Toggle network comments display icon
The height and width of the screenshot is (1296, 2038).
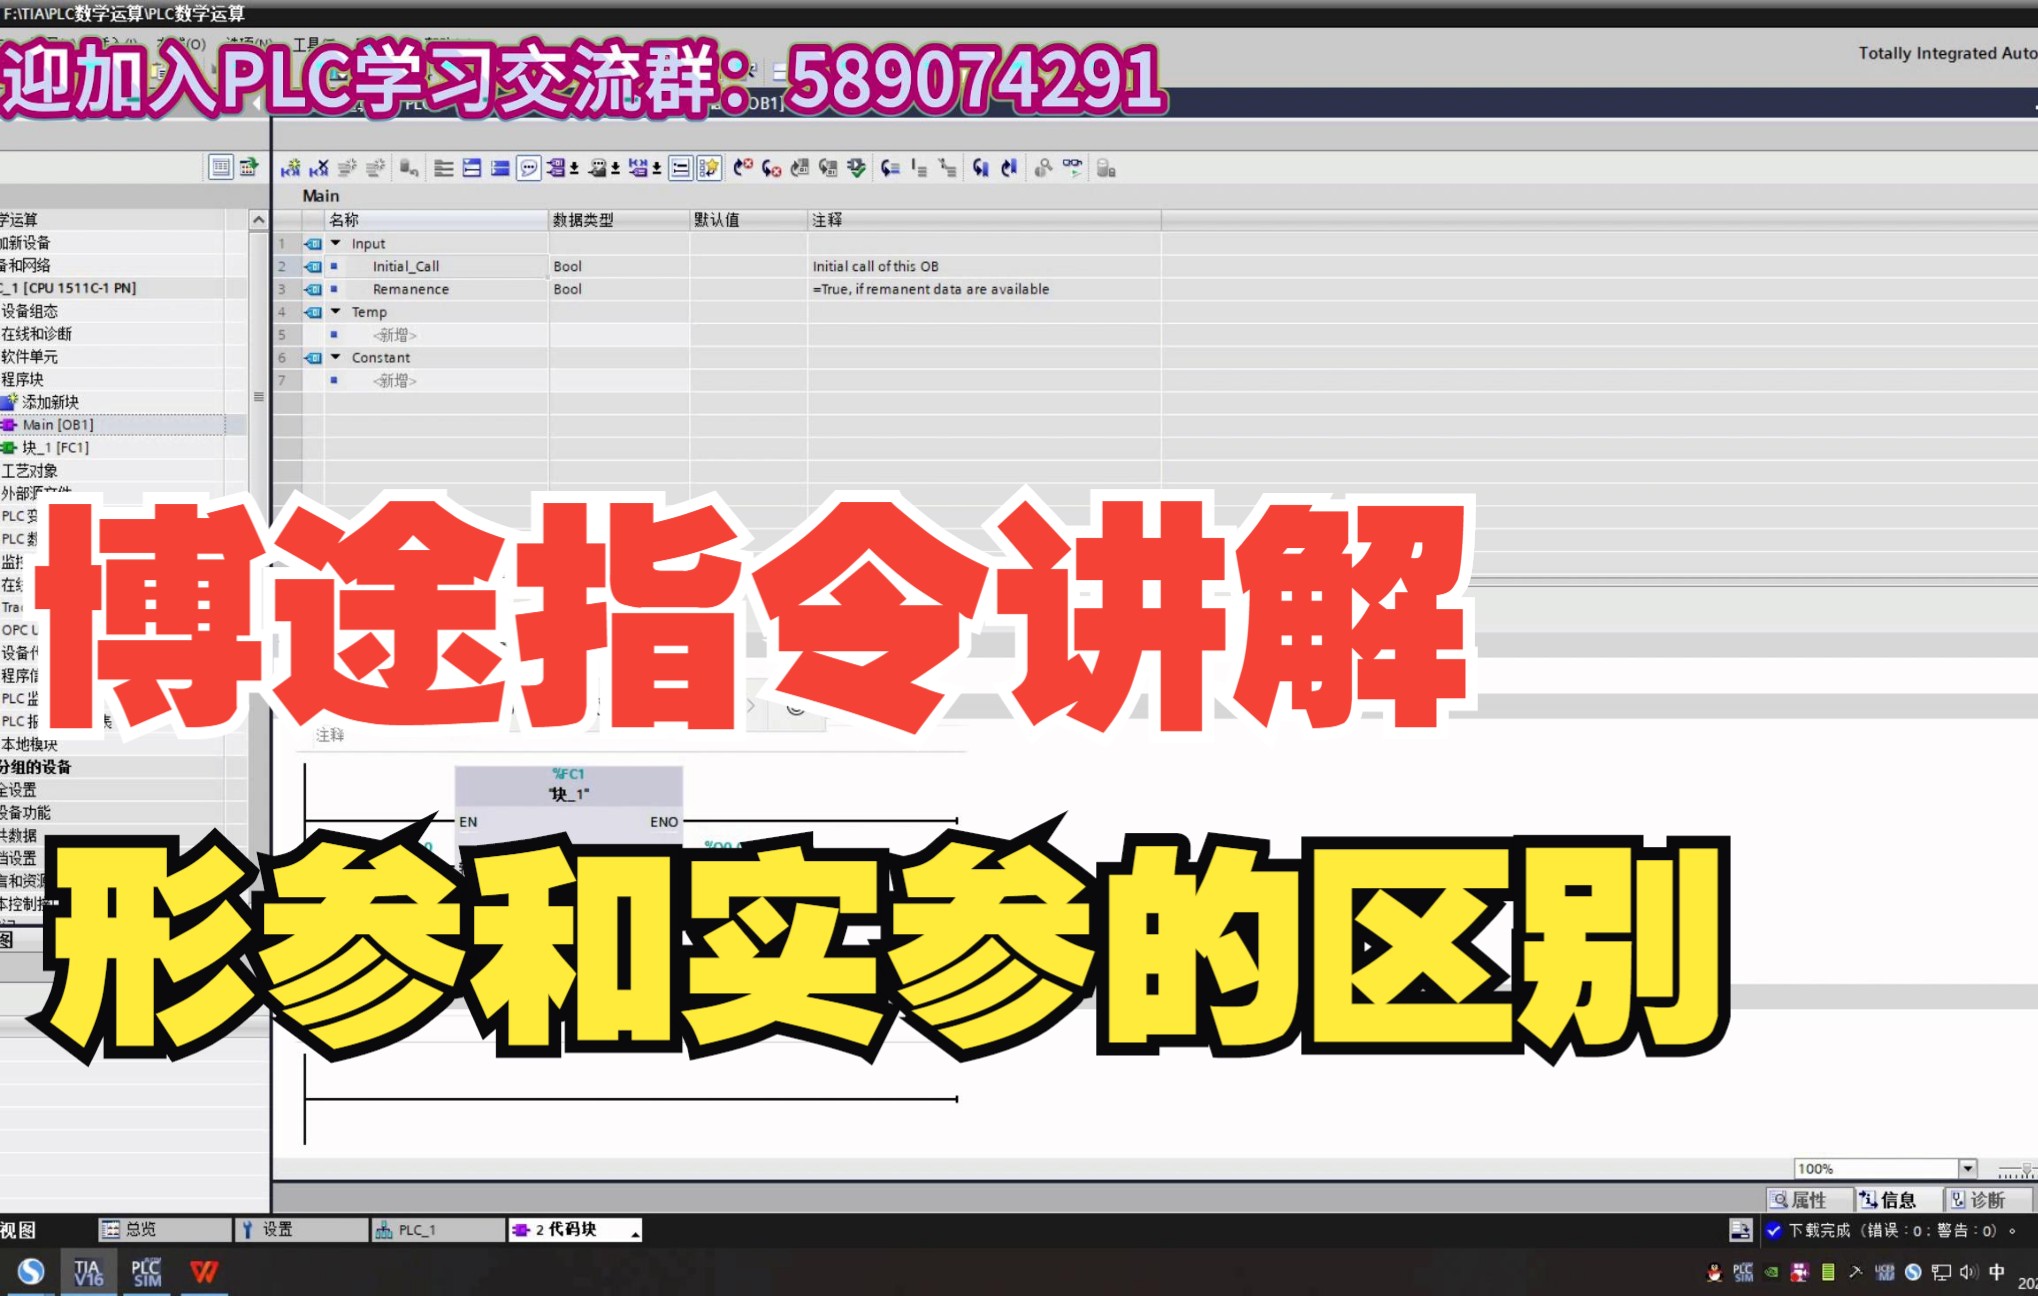pos(680,168)
